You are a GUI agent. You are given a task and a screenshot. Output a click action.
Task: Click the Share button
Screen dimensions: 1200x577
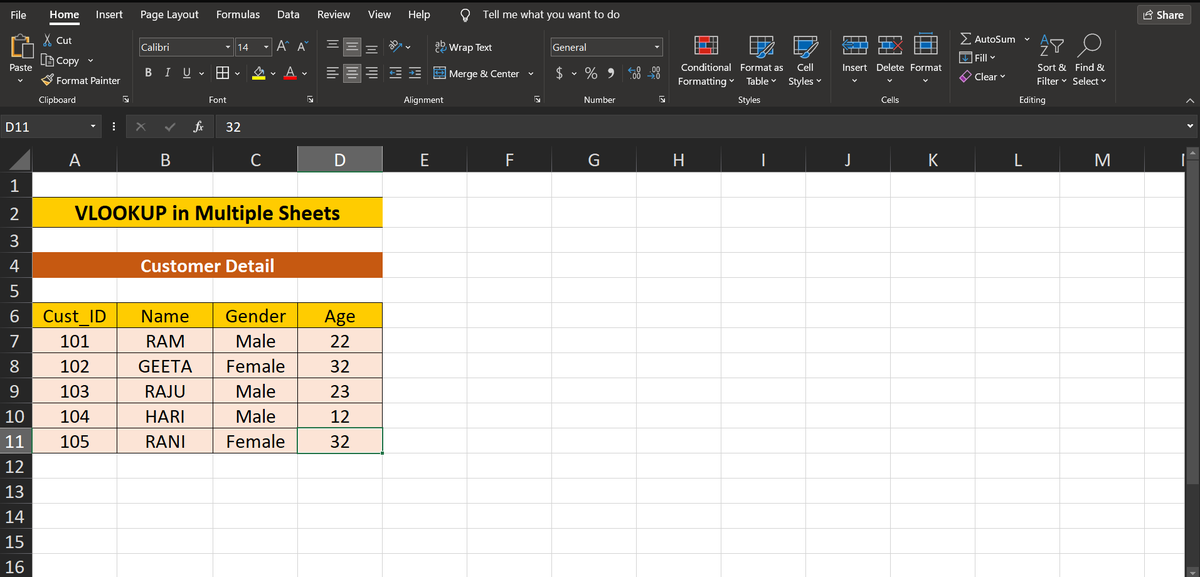(x=1163, y=15)
